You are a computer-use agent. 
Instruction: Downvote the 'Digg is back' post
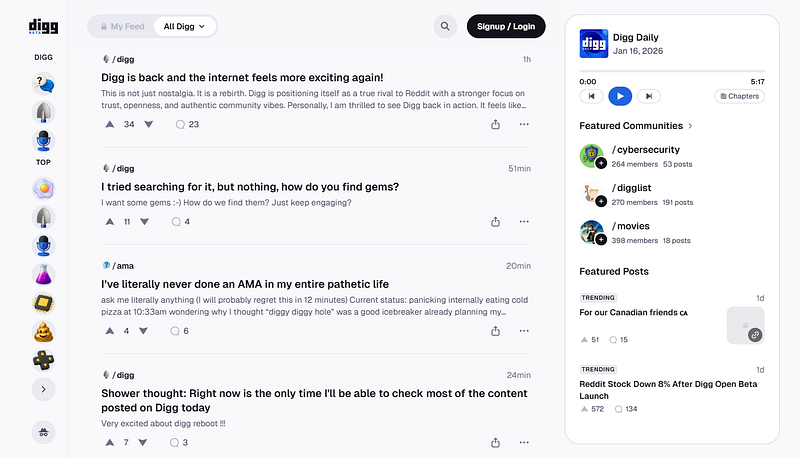click(148, 124)
